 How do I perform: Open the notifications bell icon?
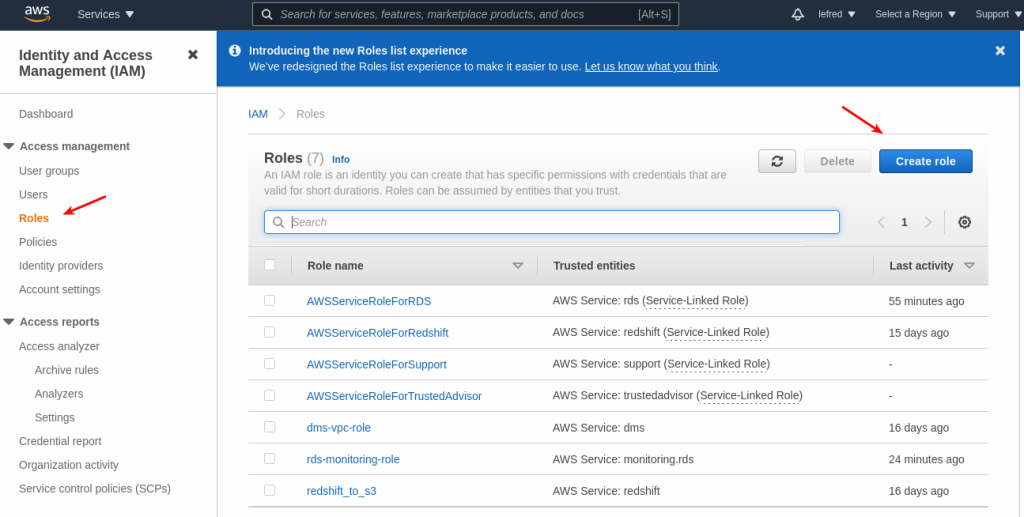pyautogui.click(x=797, y=14)
